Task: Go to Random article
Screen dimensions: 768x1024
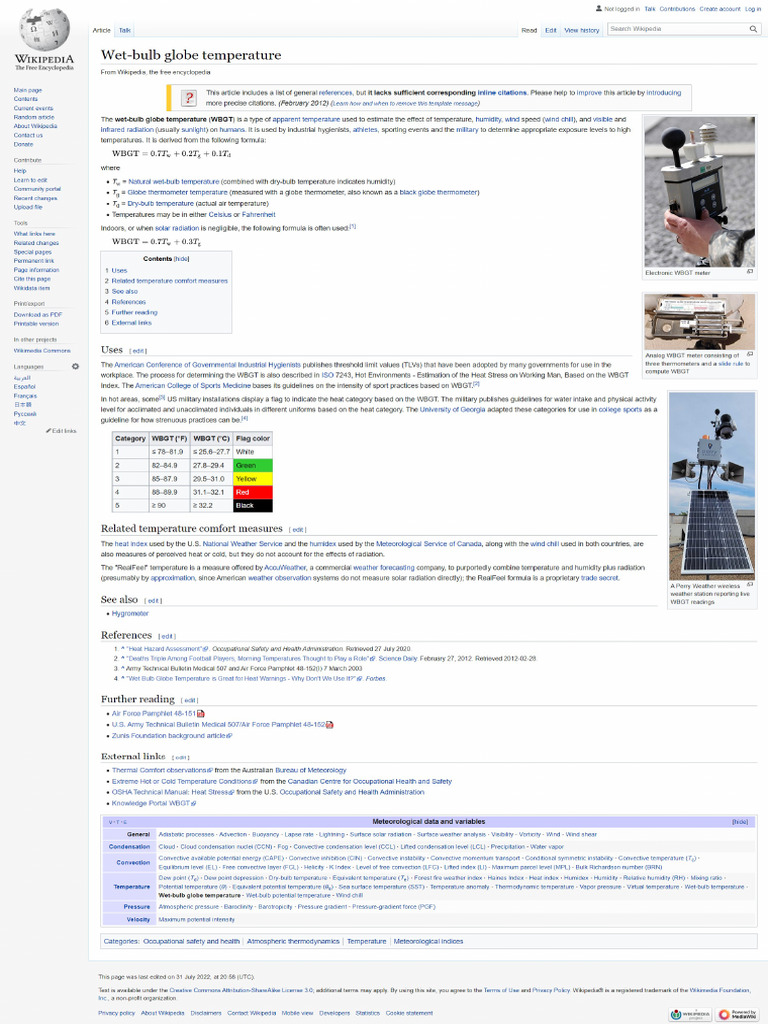Action: click(x=34, y=117)
